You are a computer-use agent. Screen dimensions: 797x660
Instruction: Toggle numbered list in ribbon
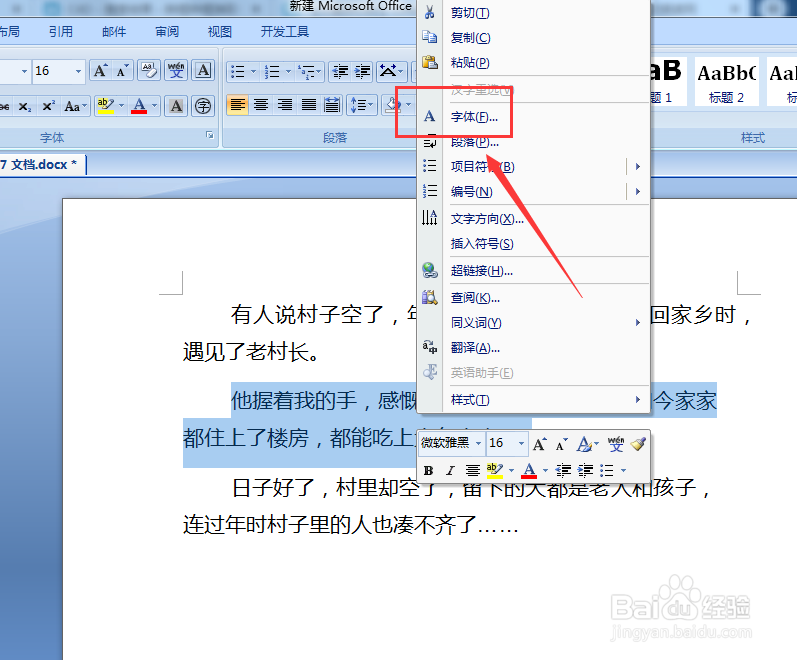[272, 72]
